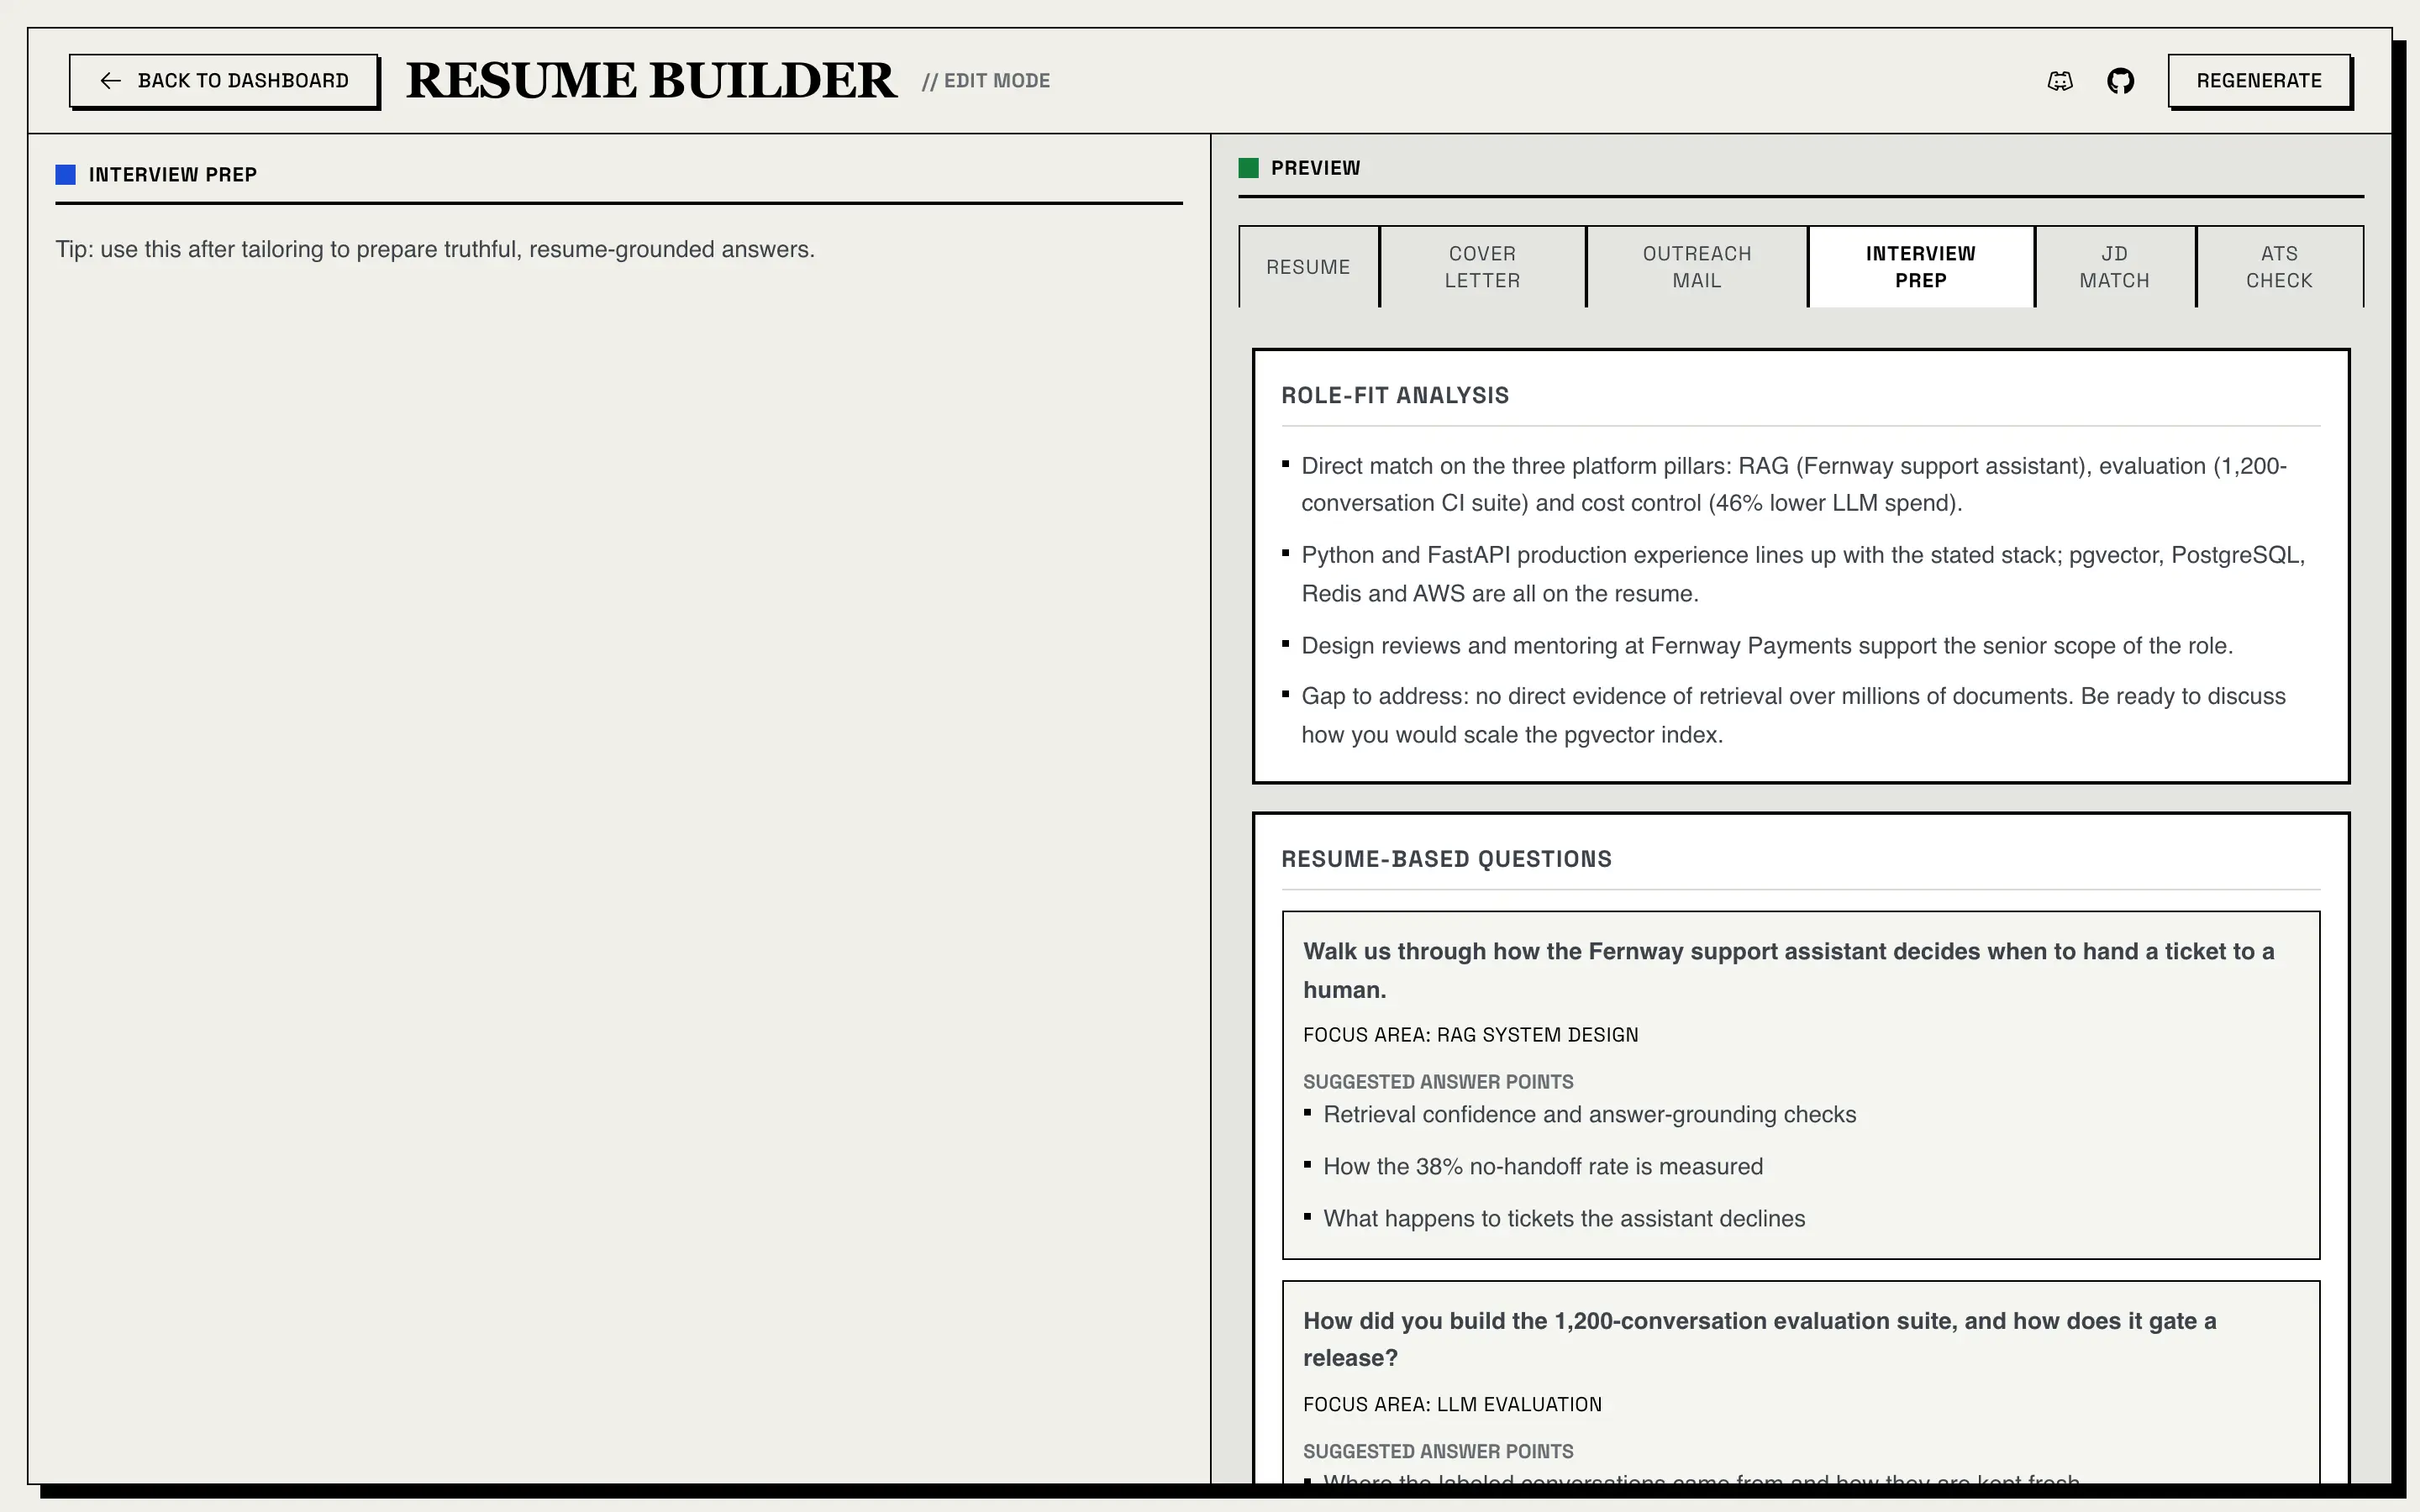Screen dimensions: 2420x1512
Task: Click 'Focus Area: LLM Evaluation' label
Action: pyautogui.click(x=1452, y=1405)
